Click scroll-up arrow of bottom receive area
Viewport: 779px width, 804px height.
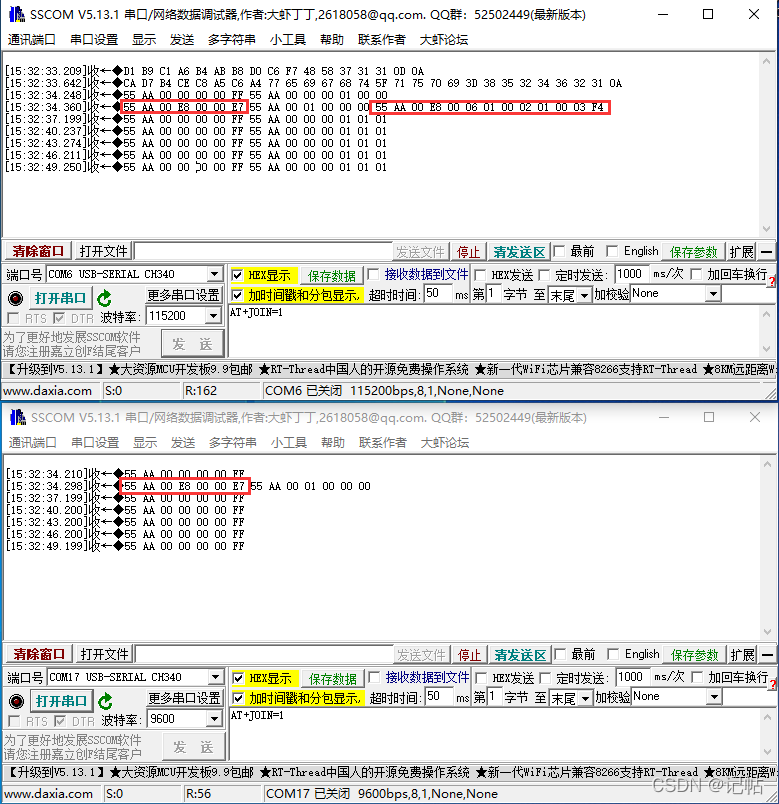click(768, 464)
